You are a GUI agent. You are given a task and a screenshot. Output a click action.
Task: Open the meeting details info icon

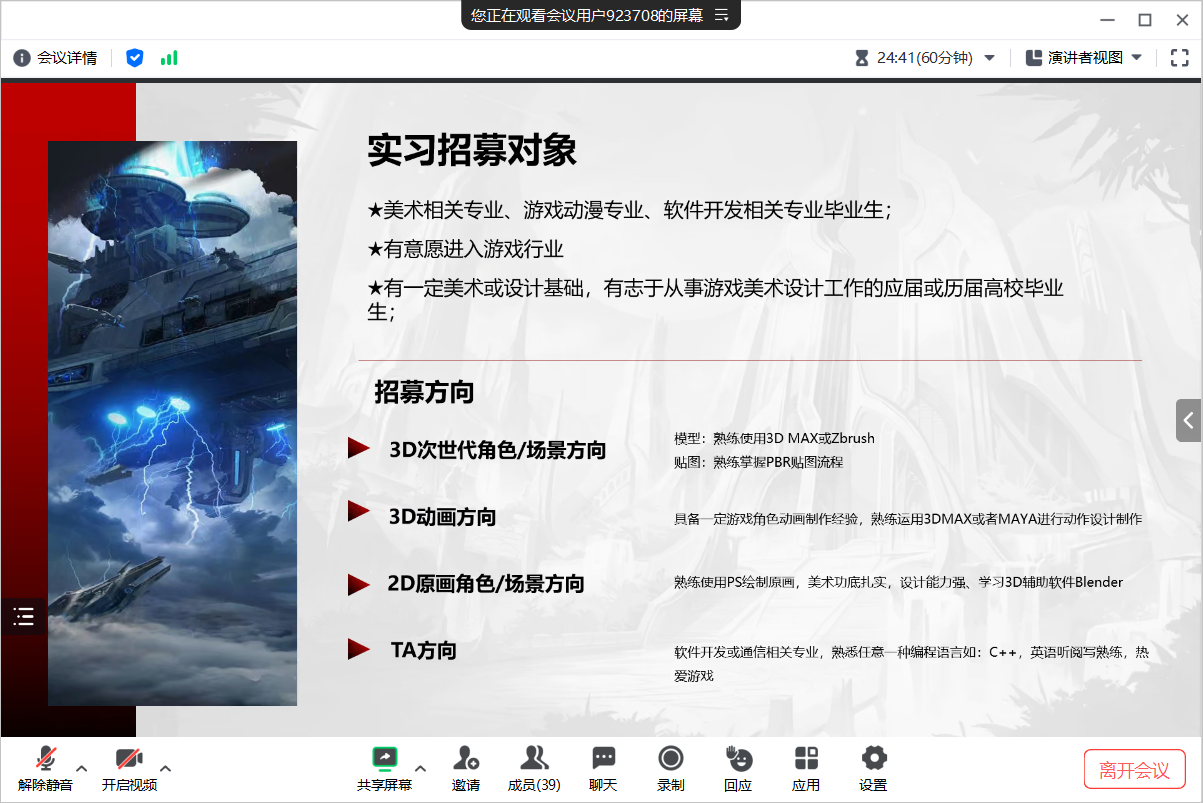(21, 58)
